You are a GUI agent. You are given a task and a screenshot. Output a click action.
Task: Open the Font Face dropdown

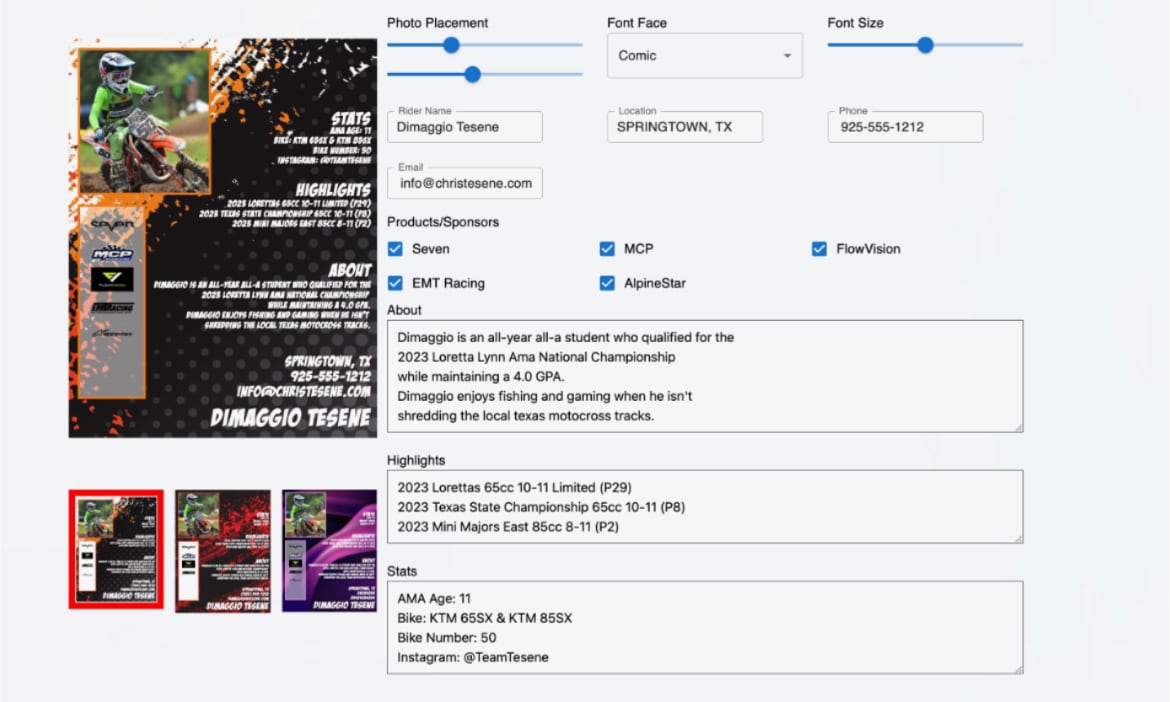pyautogui.click(x=704, y=56)
